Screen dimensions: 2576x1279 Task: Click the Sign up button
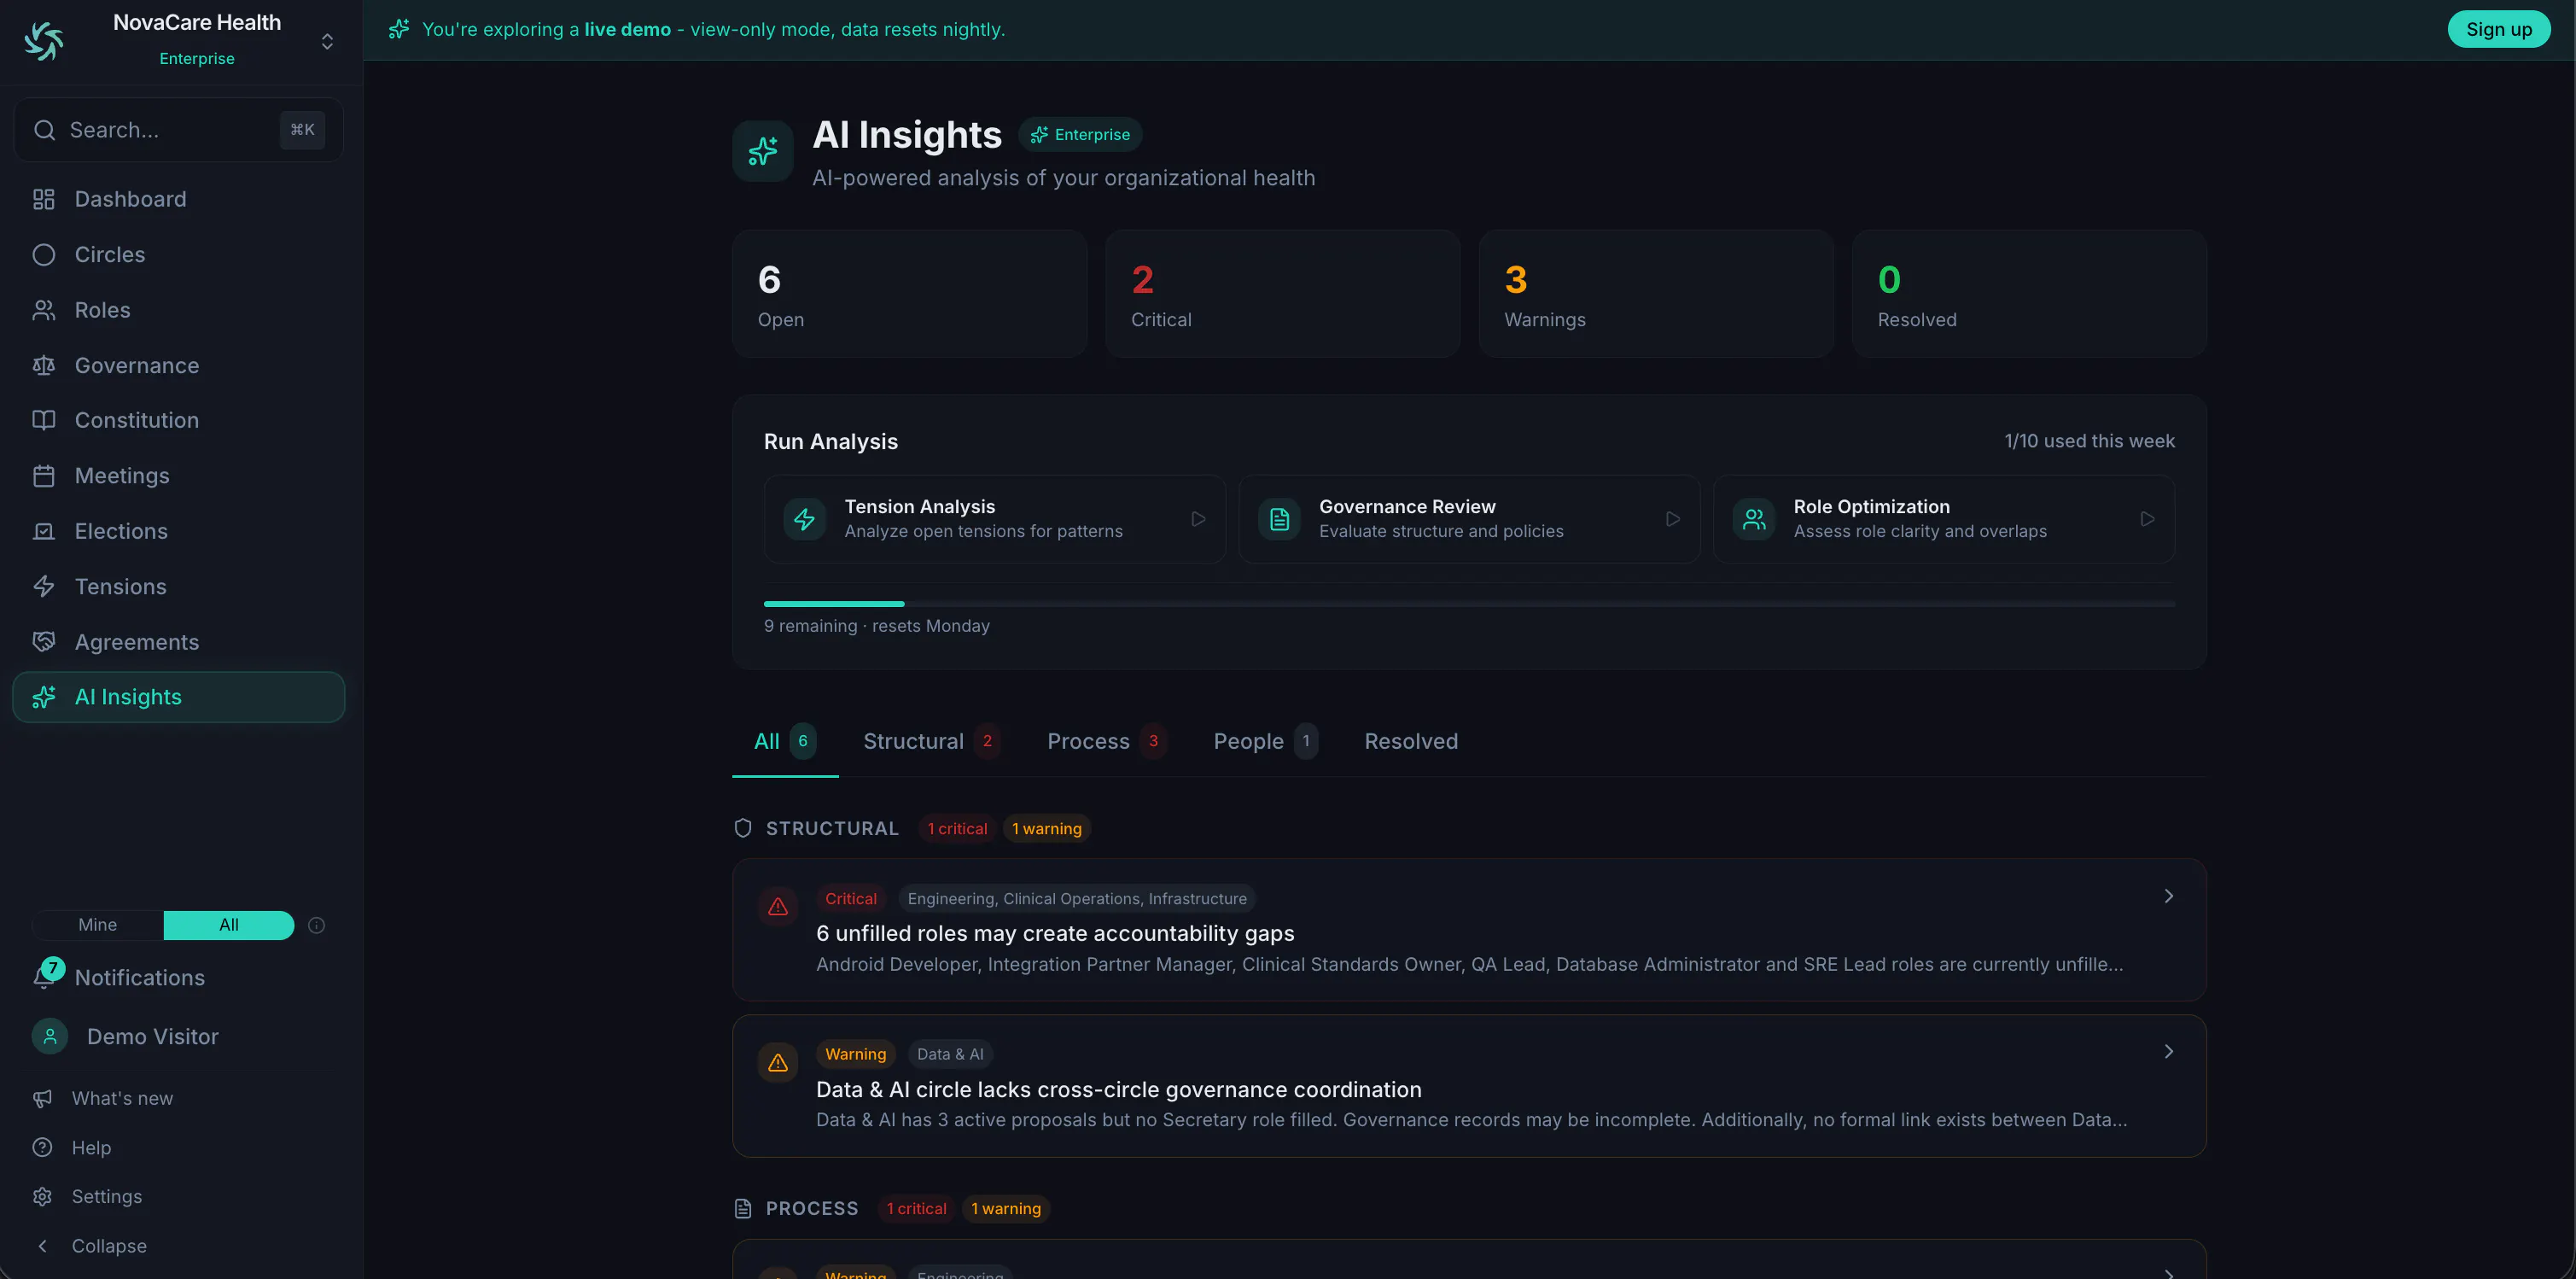[2498, 29]
